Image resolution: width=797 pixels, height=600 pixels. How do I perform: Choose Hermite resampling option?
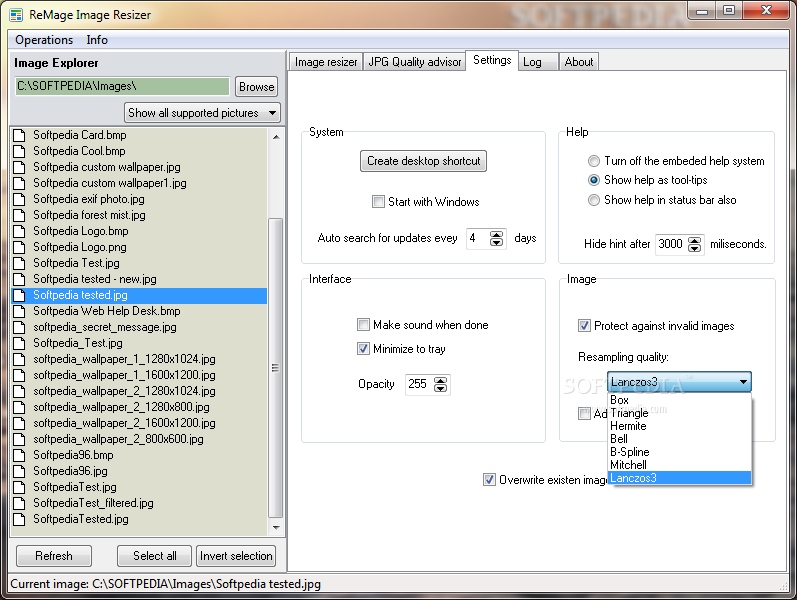680,426
